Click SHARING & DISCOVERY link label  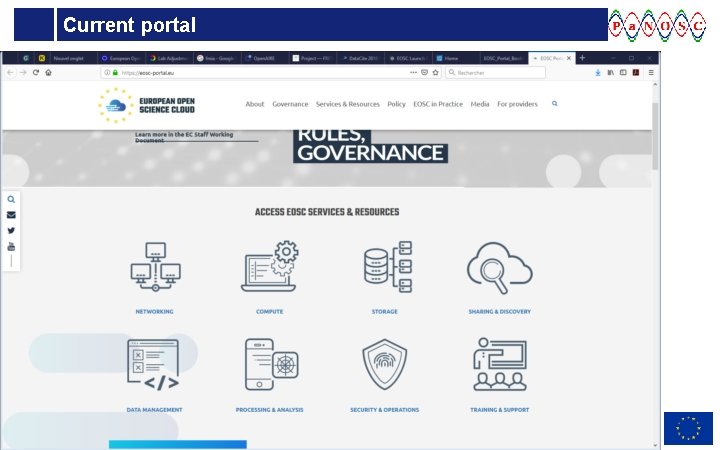click(x=500, y=311)
